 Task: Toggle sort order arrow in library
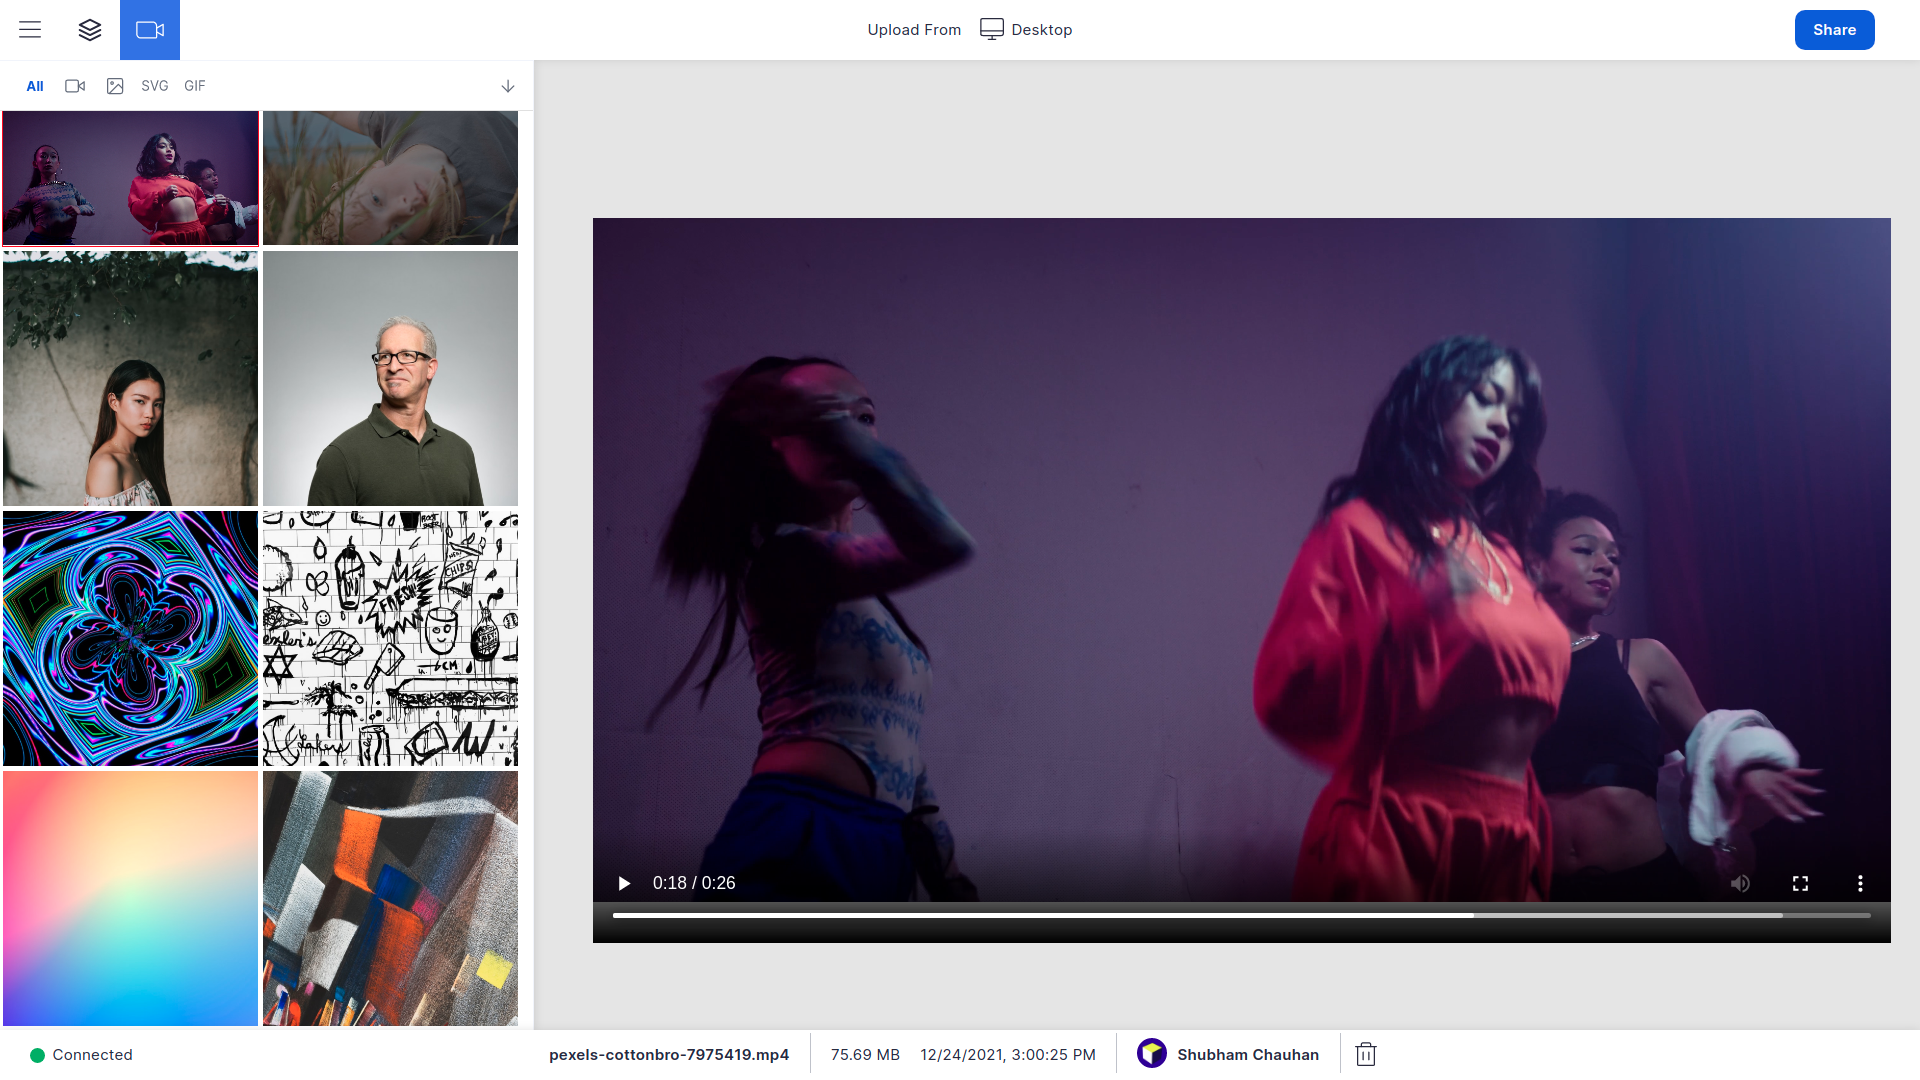pos(508,86)
